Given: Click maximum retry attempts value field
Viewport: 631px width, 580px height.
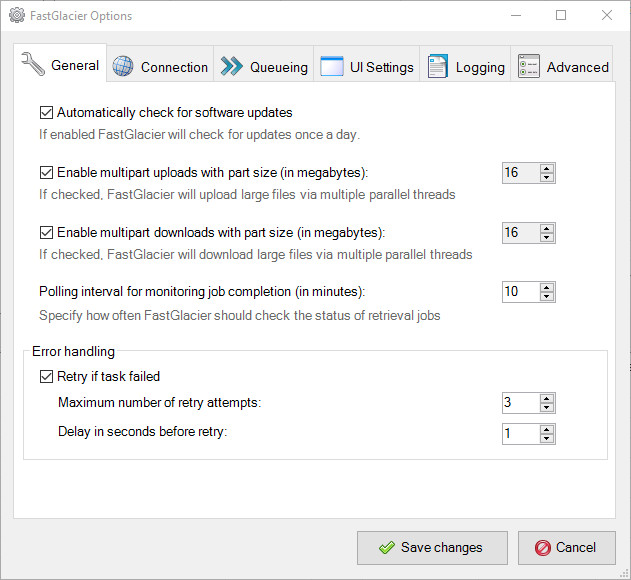Looking at the screenshot, I should (x=521, y=403).
